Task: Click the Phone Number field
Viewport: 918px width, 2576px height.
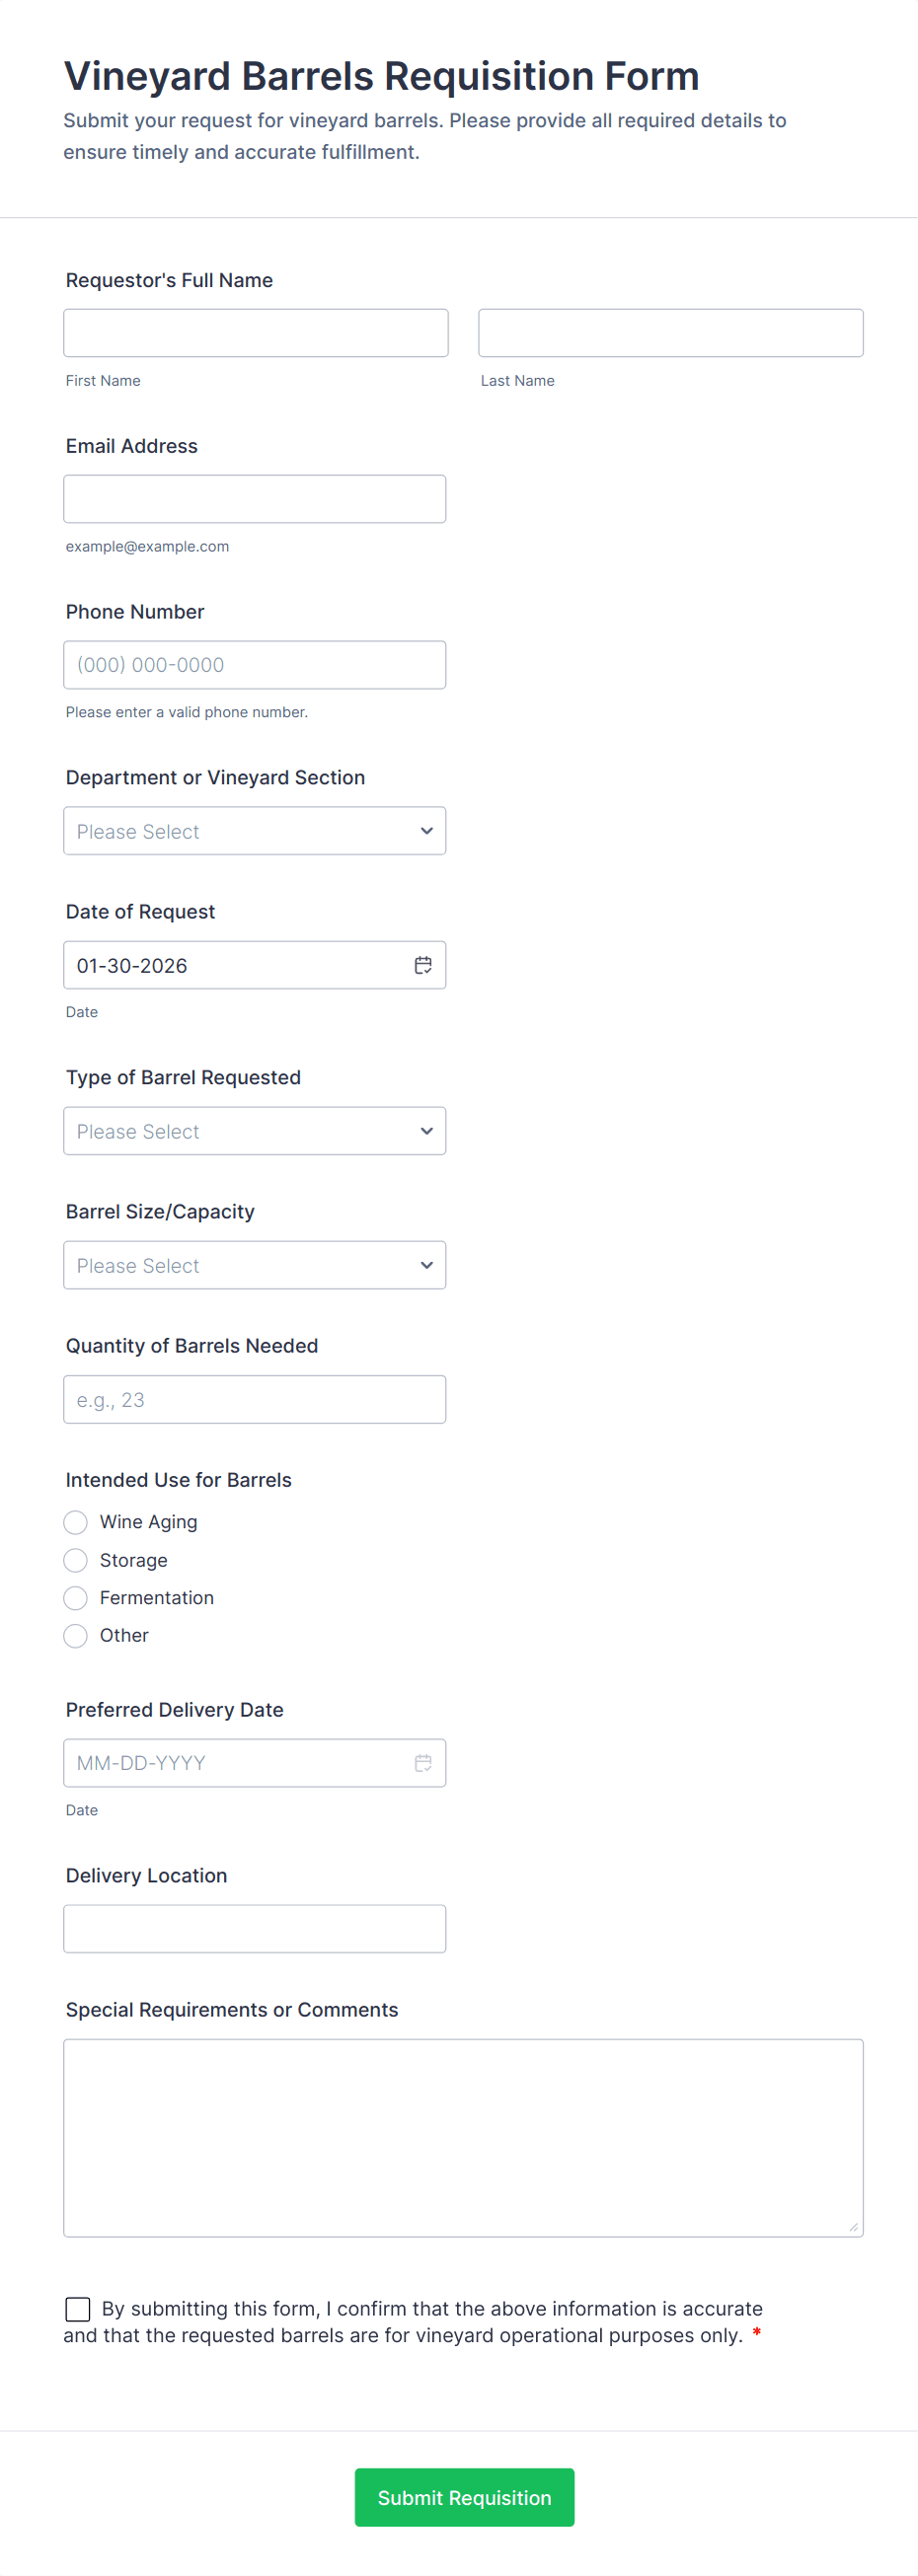Action: [x=254, y=665]
